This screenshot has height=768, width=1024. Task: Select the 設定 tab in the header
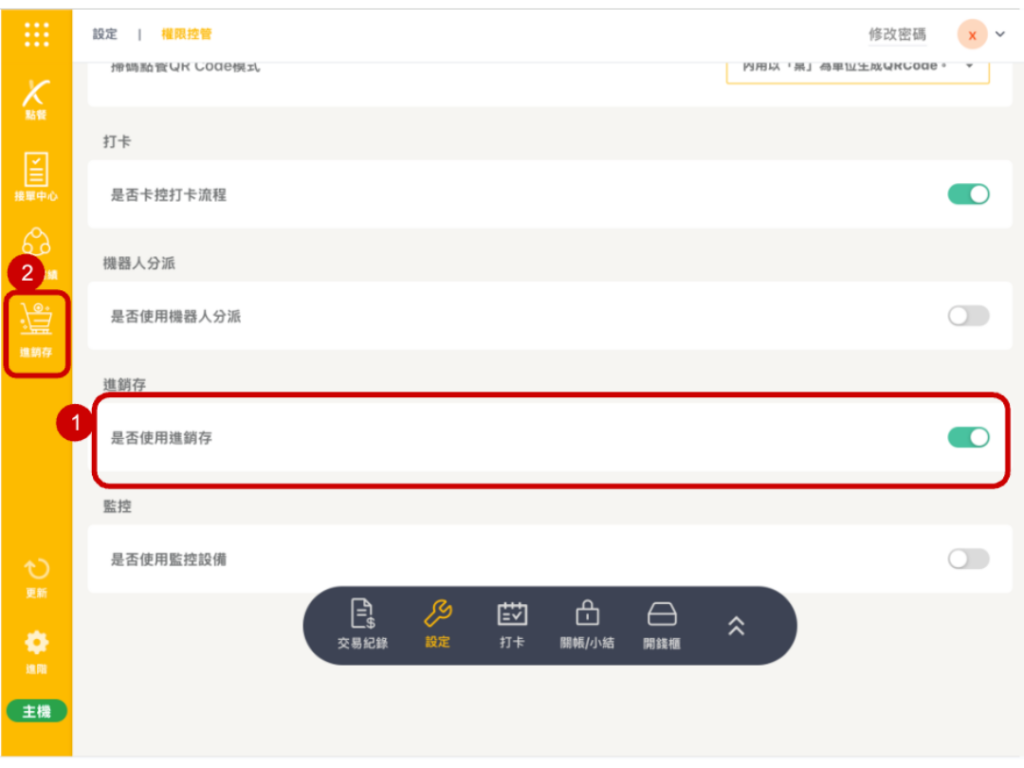pos(105,34)
